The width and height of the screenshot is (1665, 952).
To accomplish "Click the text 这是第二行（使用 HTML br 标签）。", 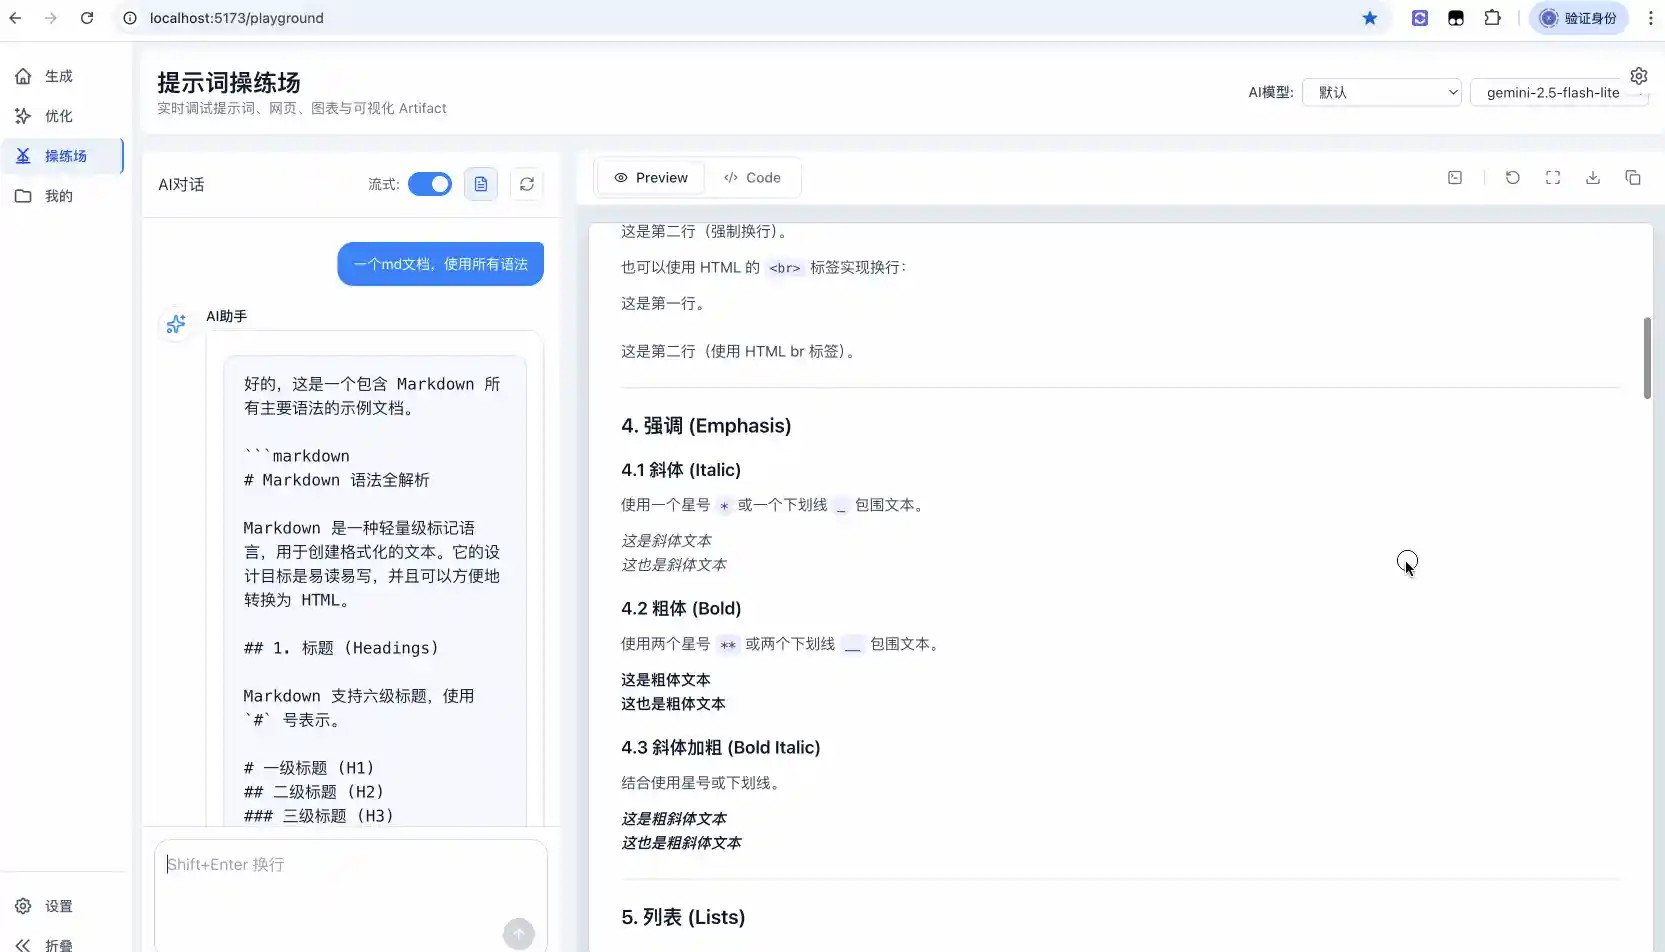I will point(740,352).
